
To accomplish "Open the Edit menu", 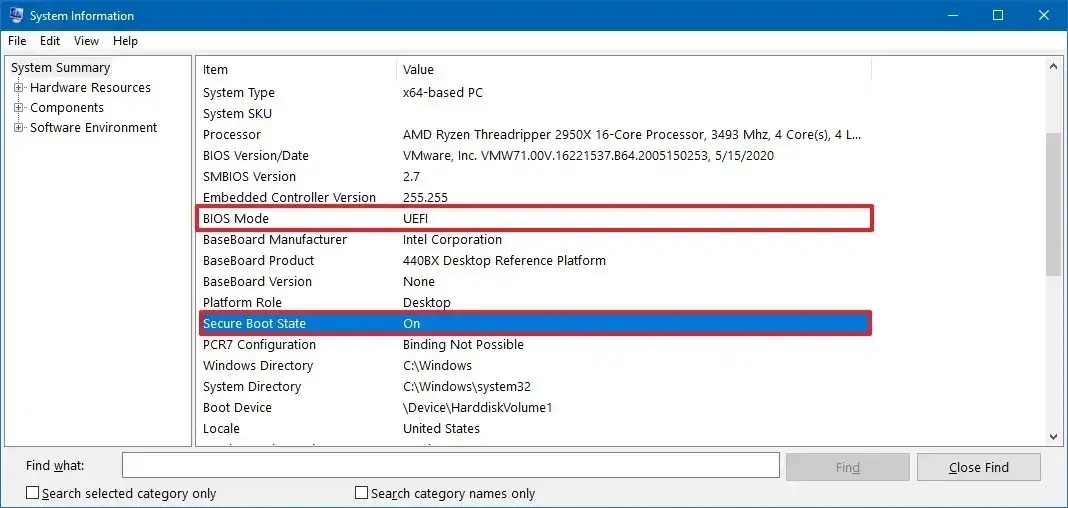I will [x=50, y=41].
